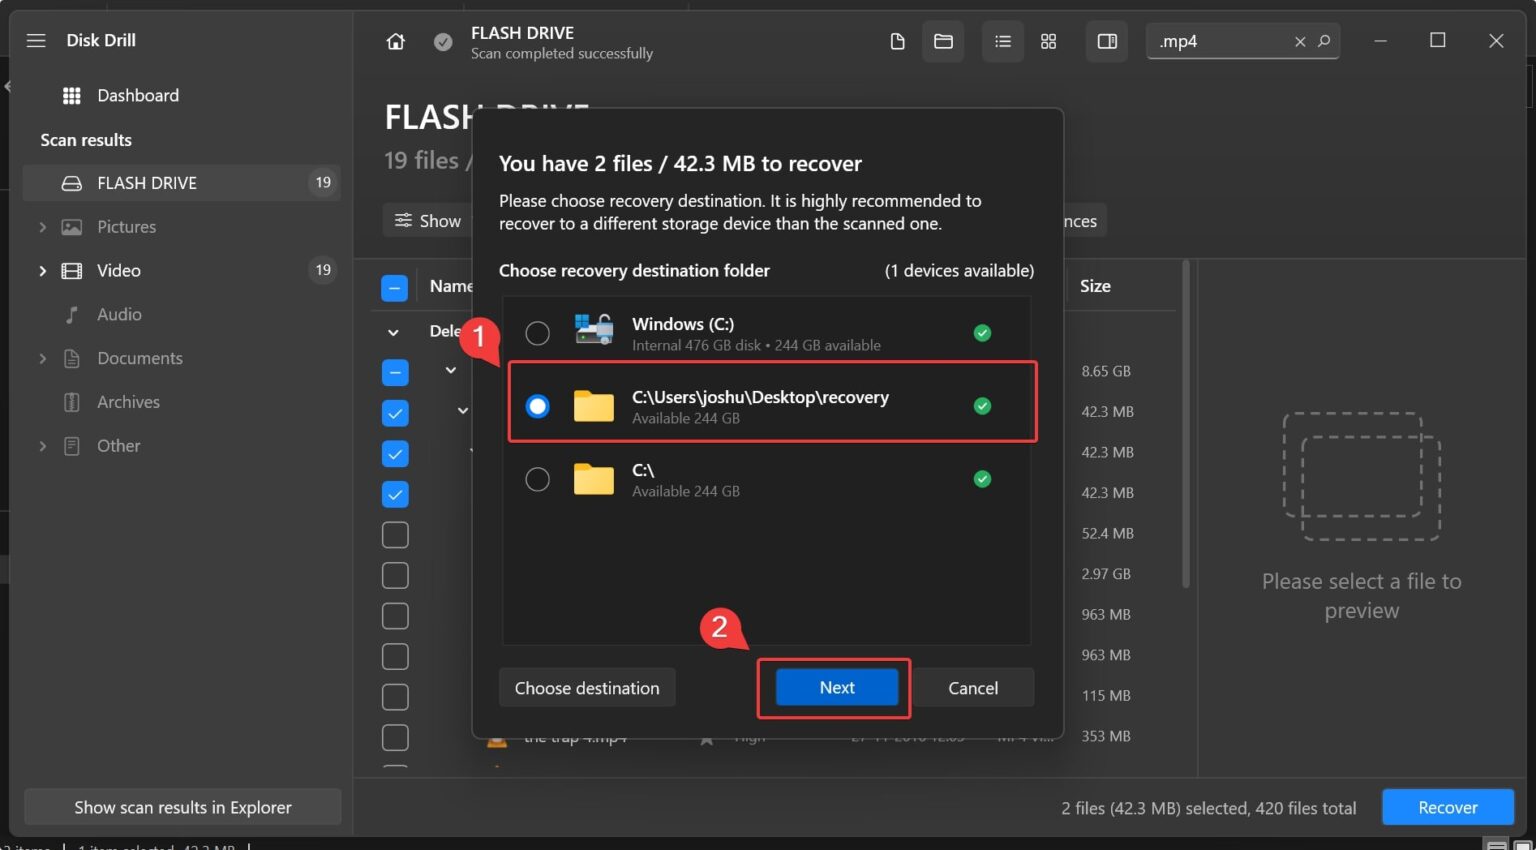This screenshot has height=850, width=1536.
Task: Toggle the preview panel icon
Action: pyautogui.click(x=1106, y=41)
